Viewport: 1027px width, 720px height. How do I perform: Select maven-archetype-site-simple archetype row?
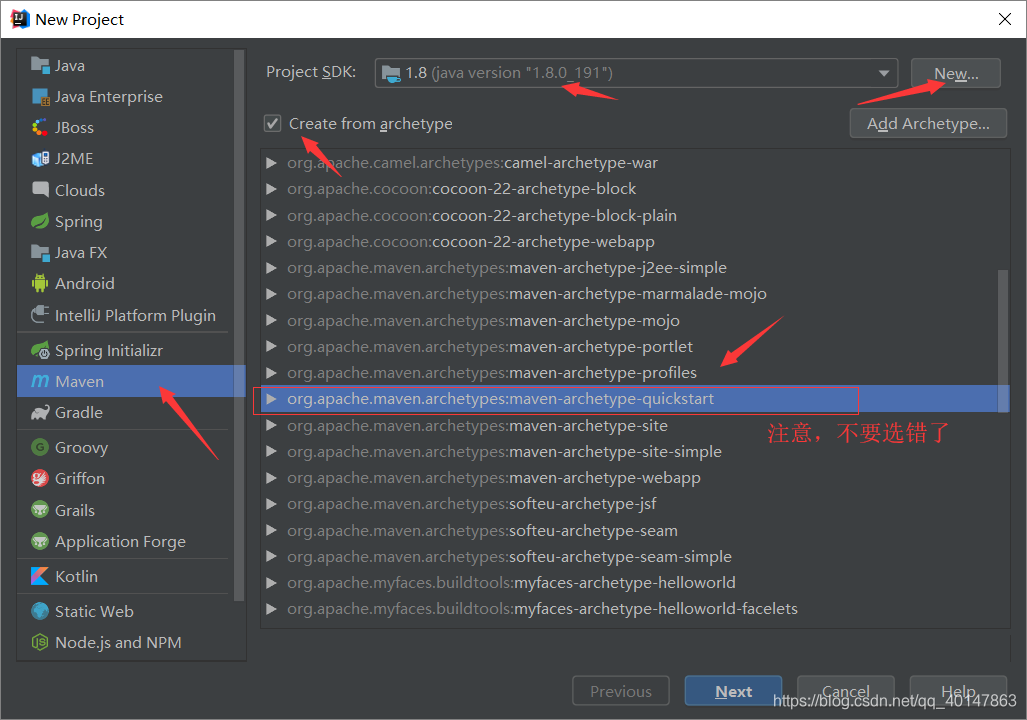coord(635,451)
